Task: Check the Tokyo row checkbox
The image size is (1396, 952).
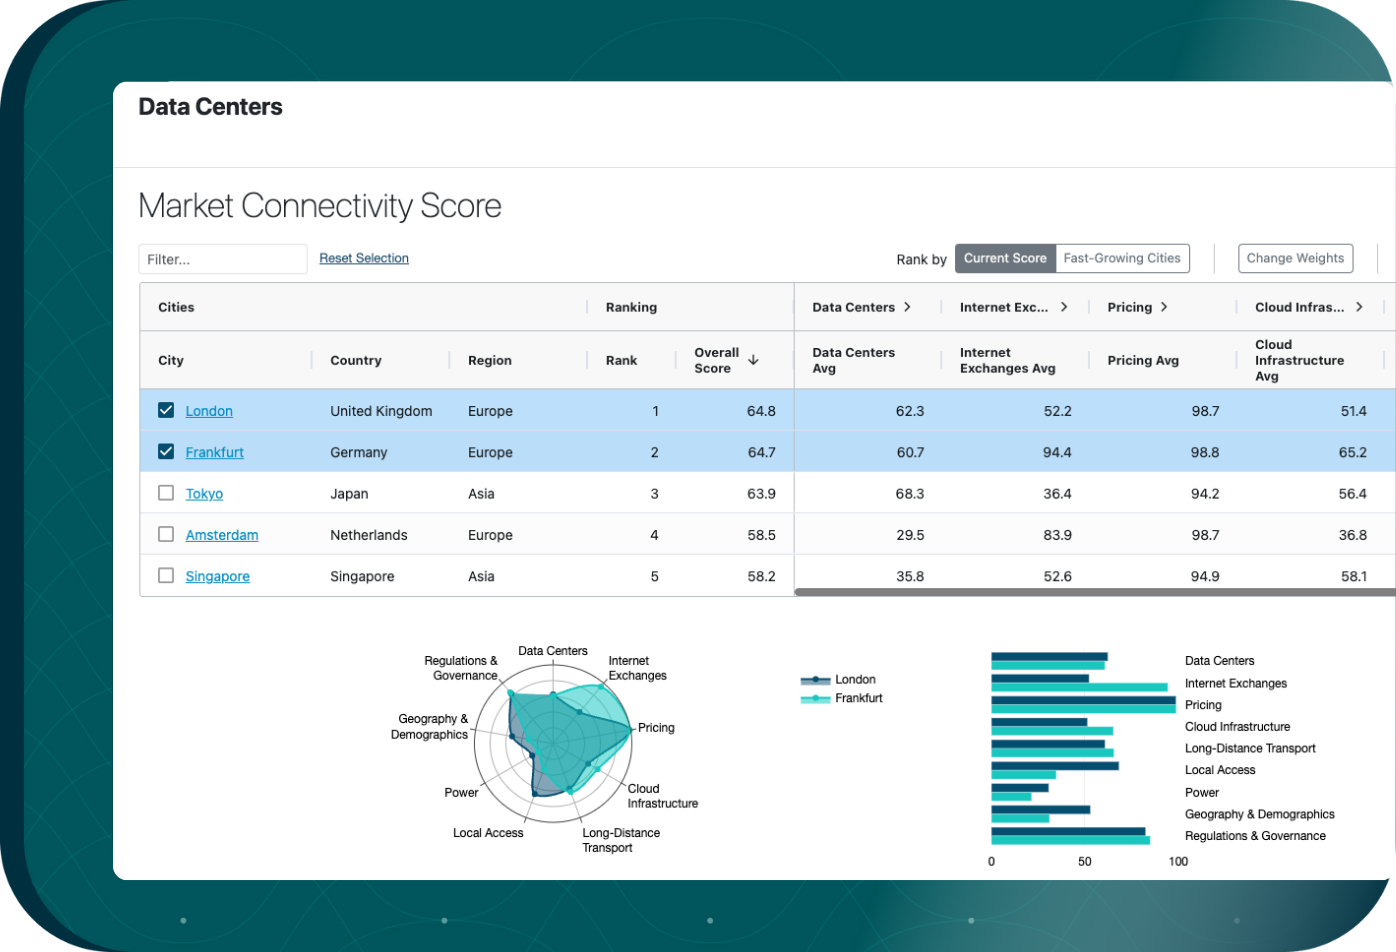Action: coord(166,493)
